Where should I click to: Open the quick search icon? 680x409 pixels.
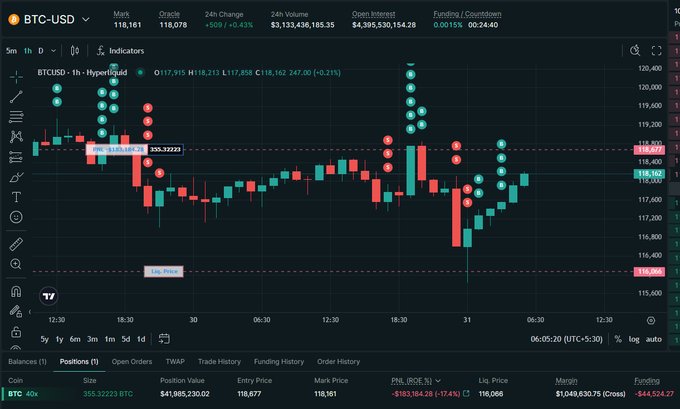tap(635, 51)
